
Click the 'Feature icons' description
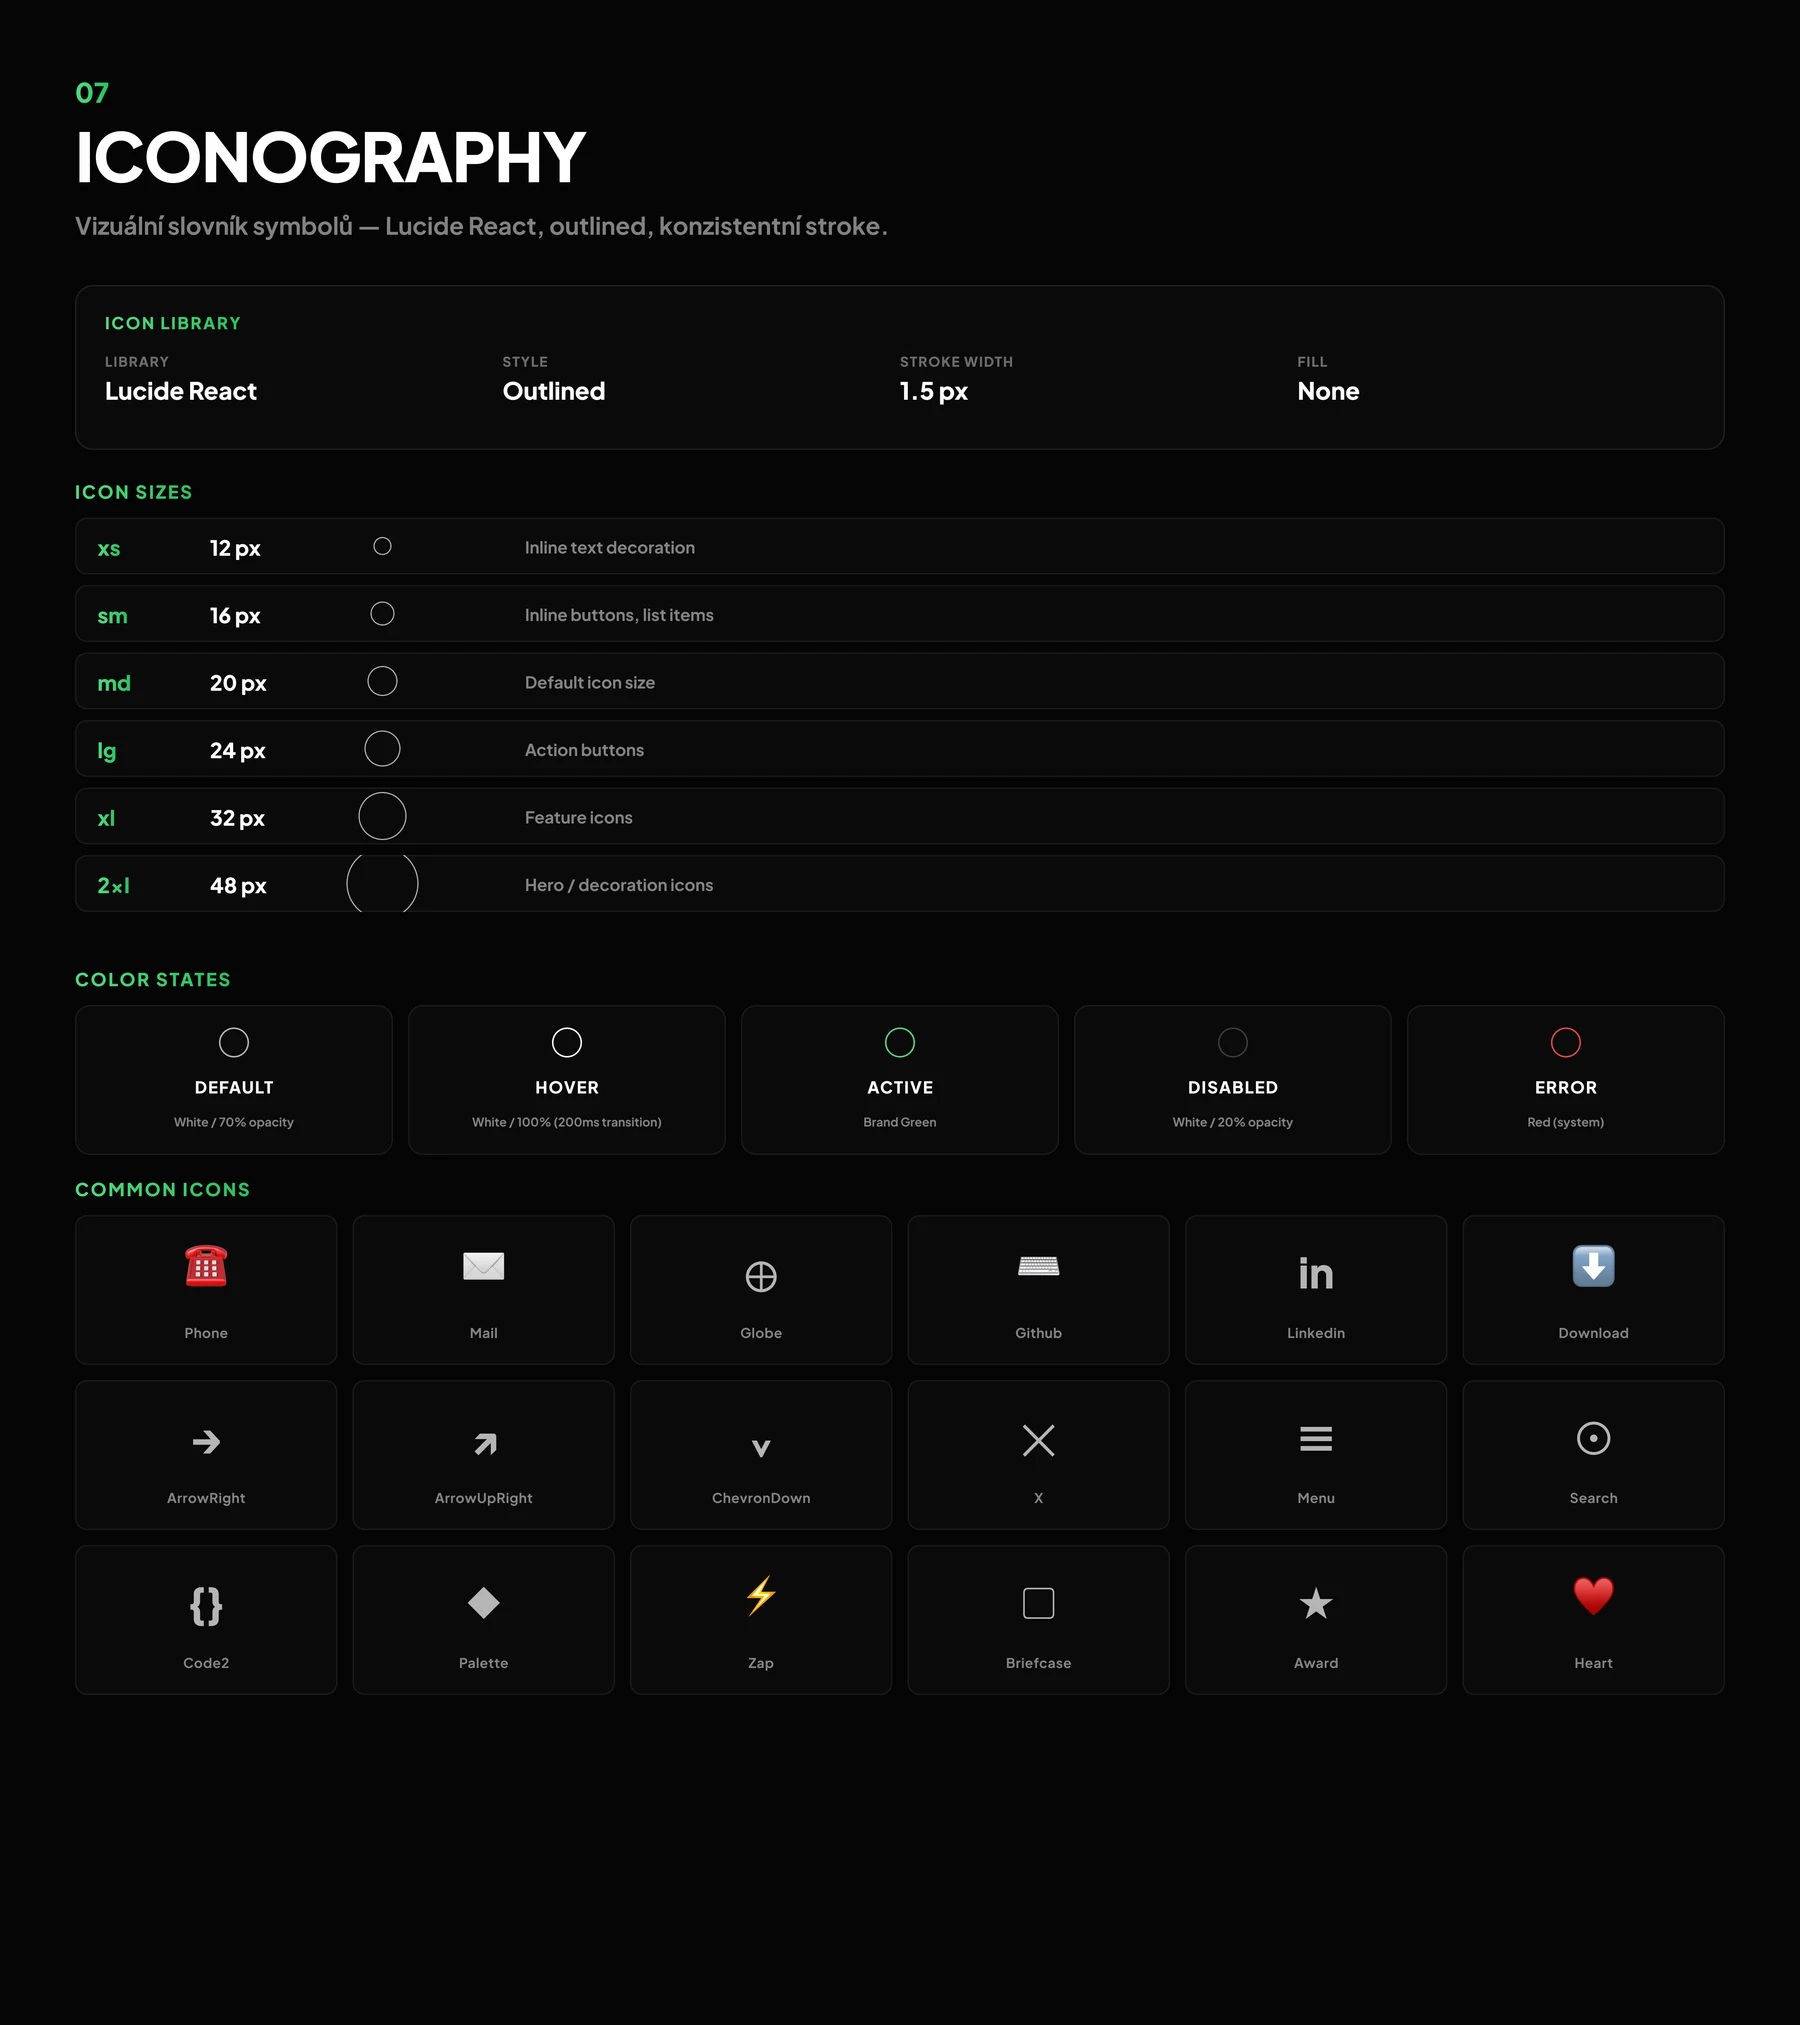click(x=579, y=817)
